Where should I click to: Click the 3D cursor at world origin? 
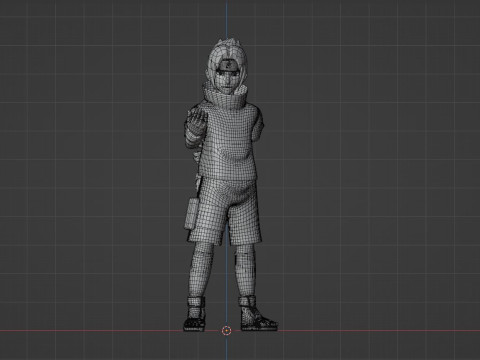point(227,330)
